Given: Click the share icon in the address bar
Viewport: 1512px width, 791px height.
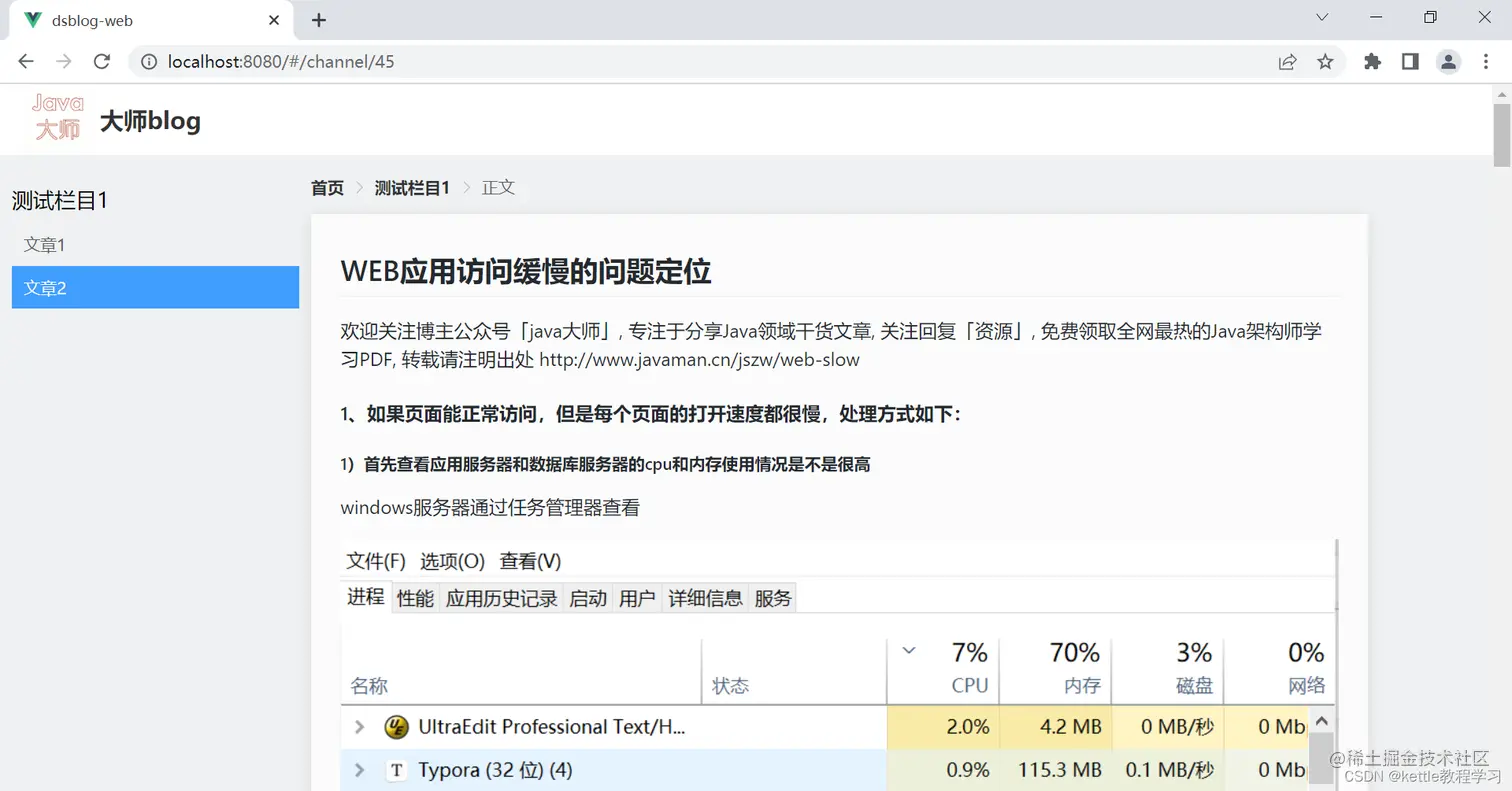Looking at the screenshot, I should [1287, 61].
